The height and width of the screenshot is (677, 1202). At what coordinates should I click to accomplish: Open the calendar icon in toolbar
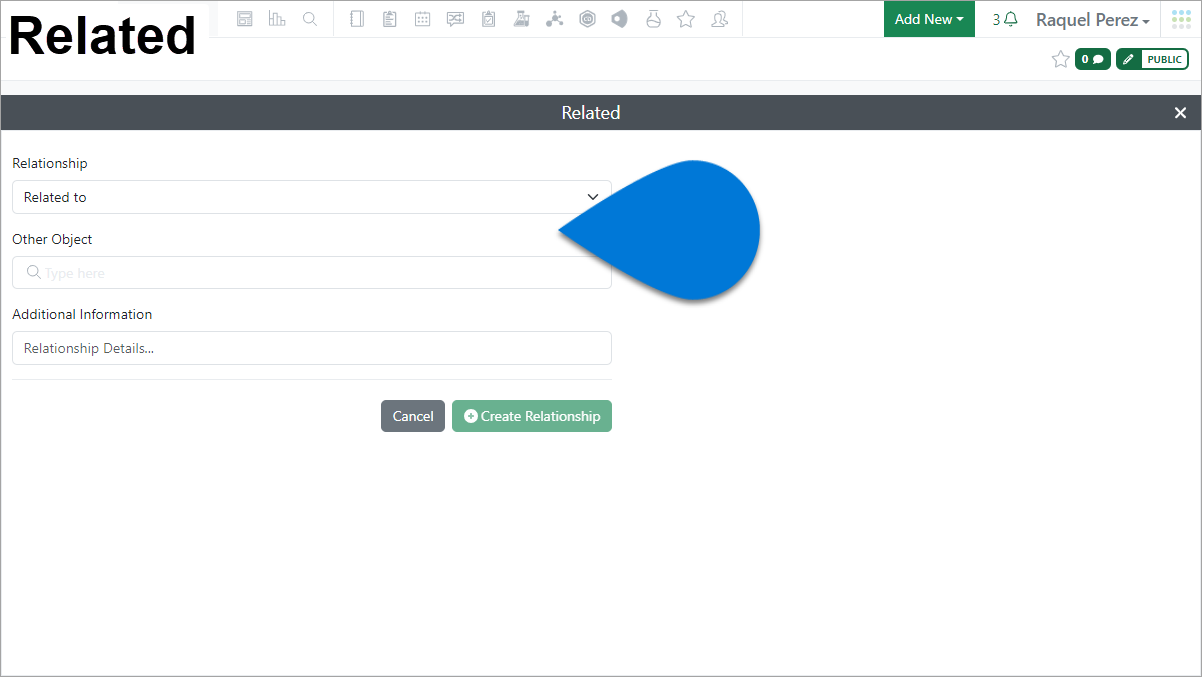tap(423, 19)
